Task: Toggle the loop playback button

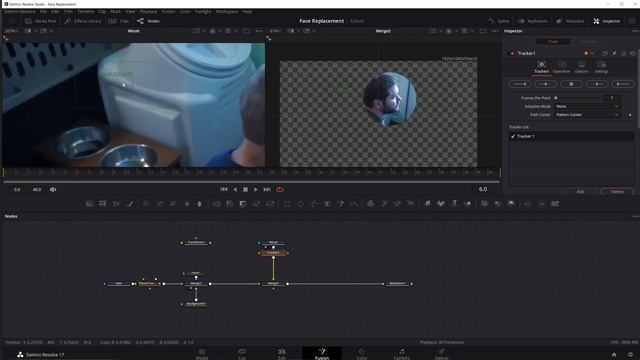Action: click(x=280, y=189)
